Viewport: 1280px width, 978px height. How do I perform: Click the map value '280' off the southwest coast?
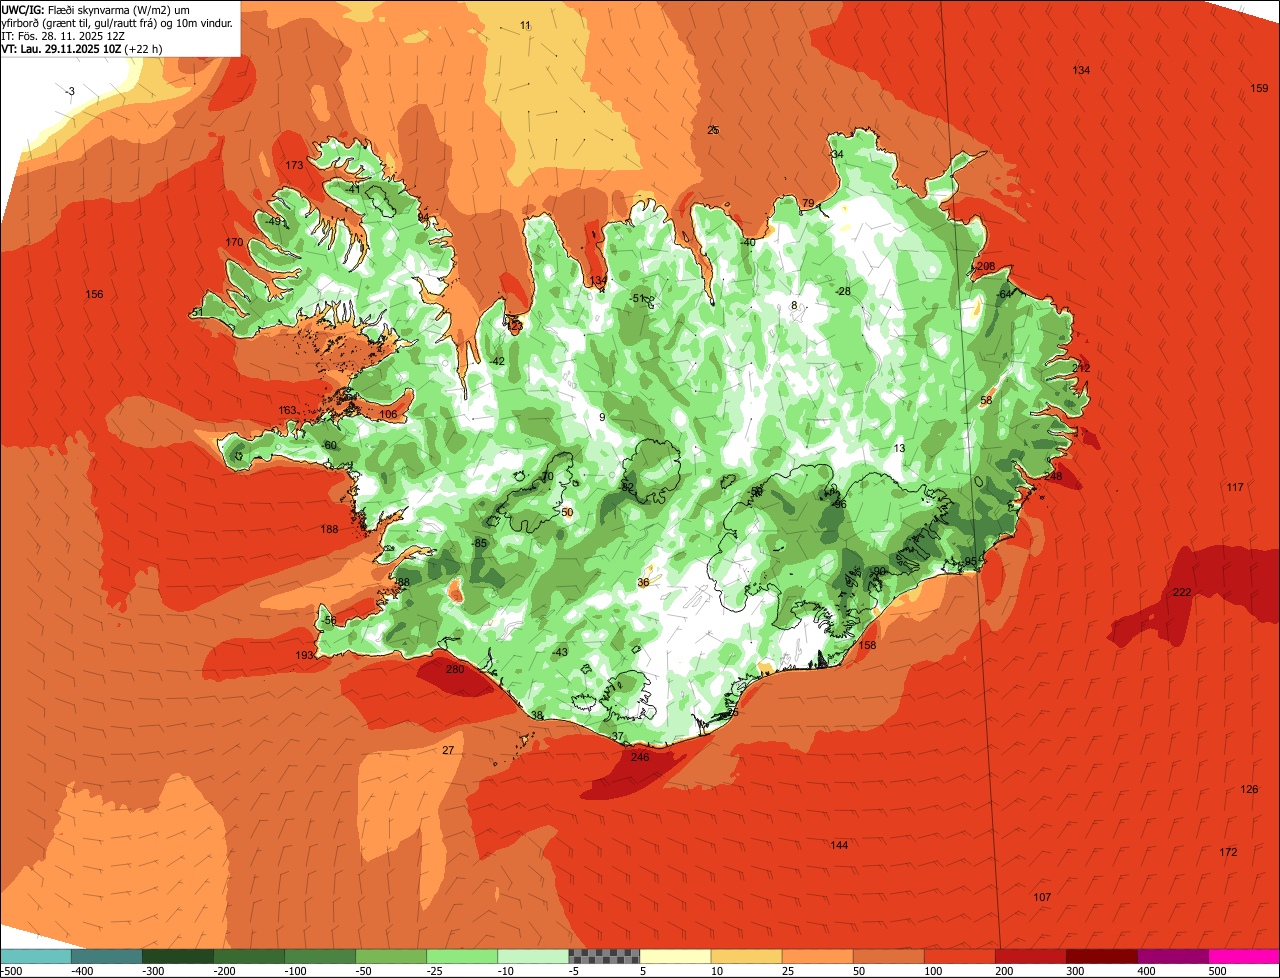(x=455, y=669)
